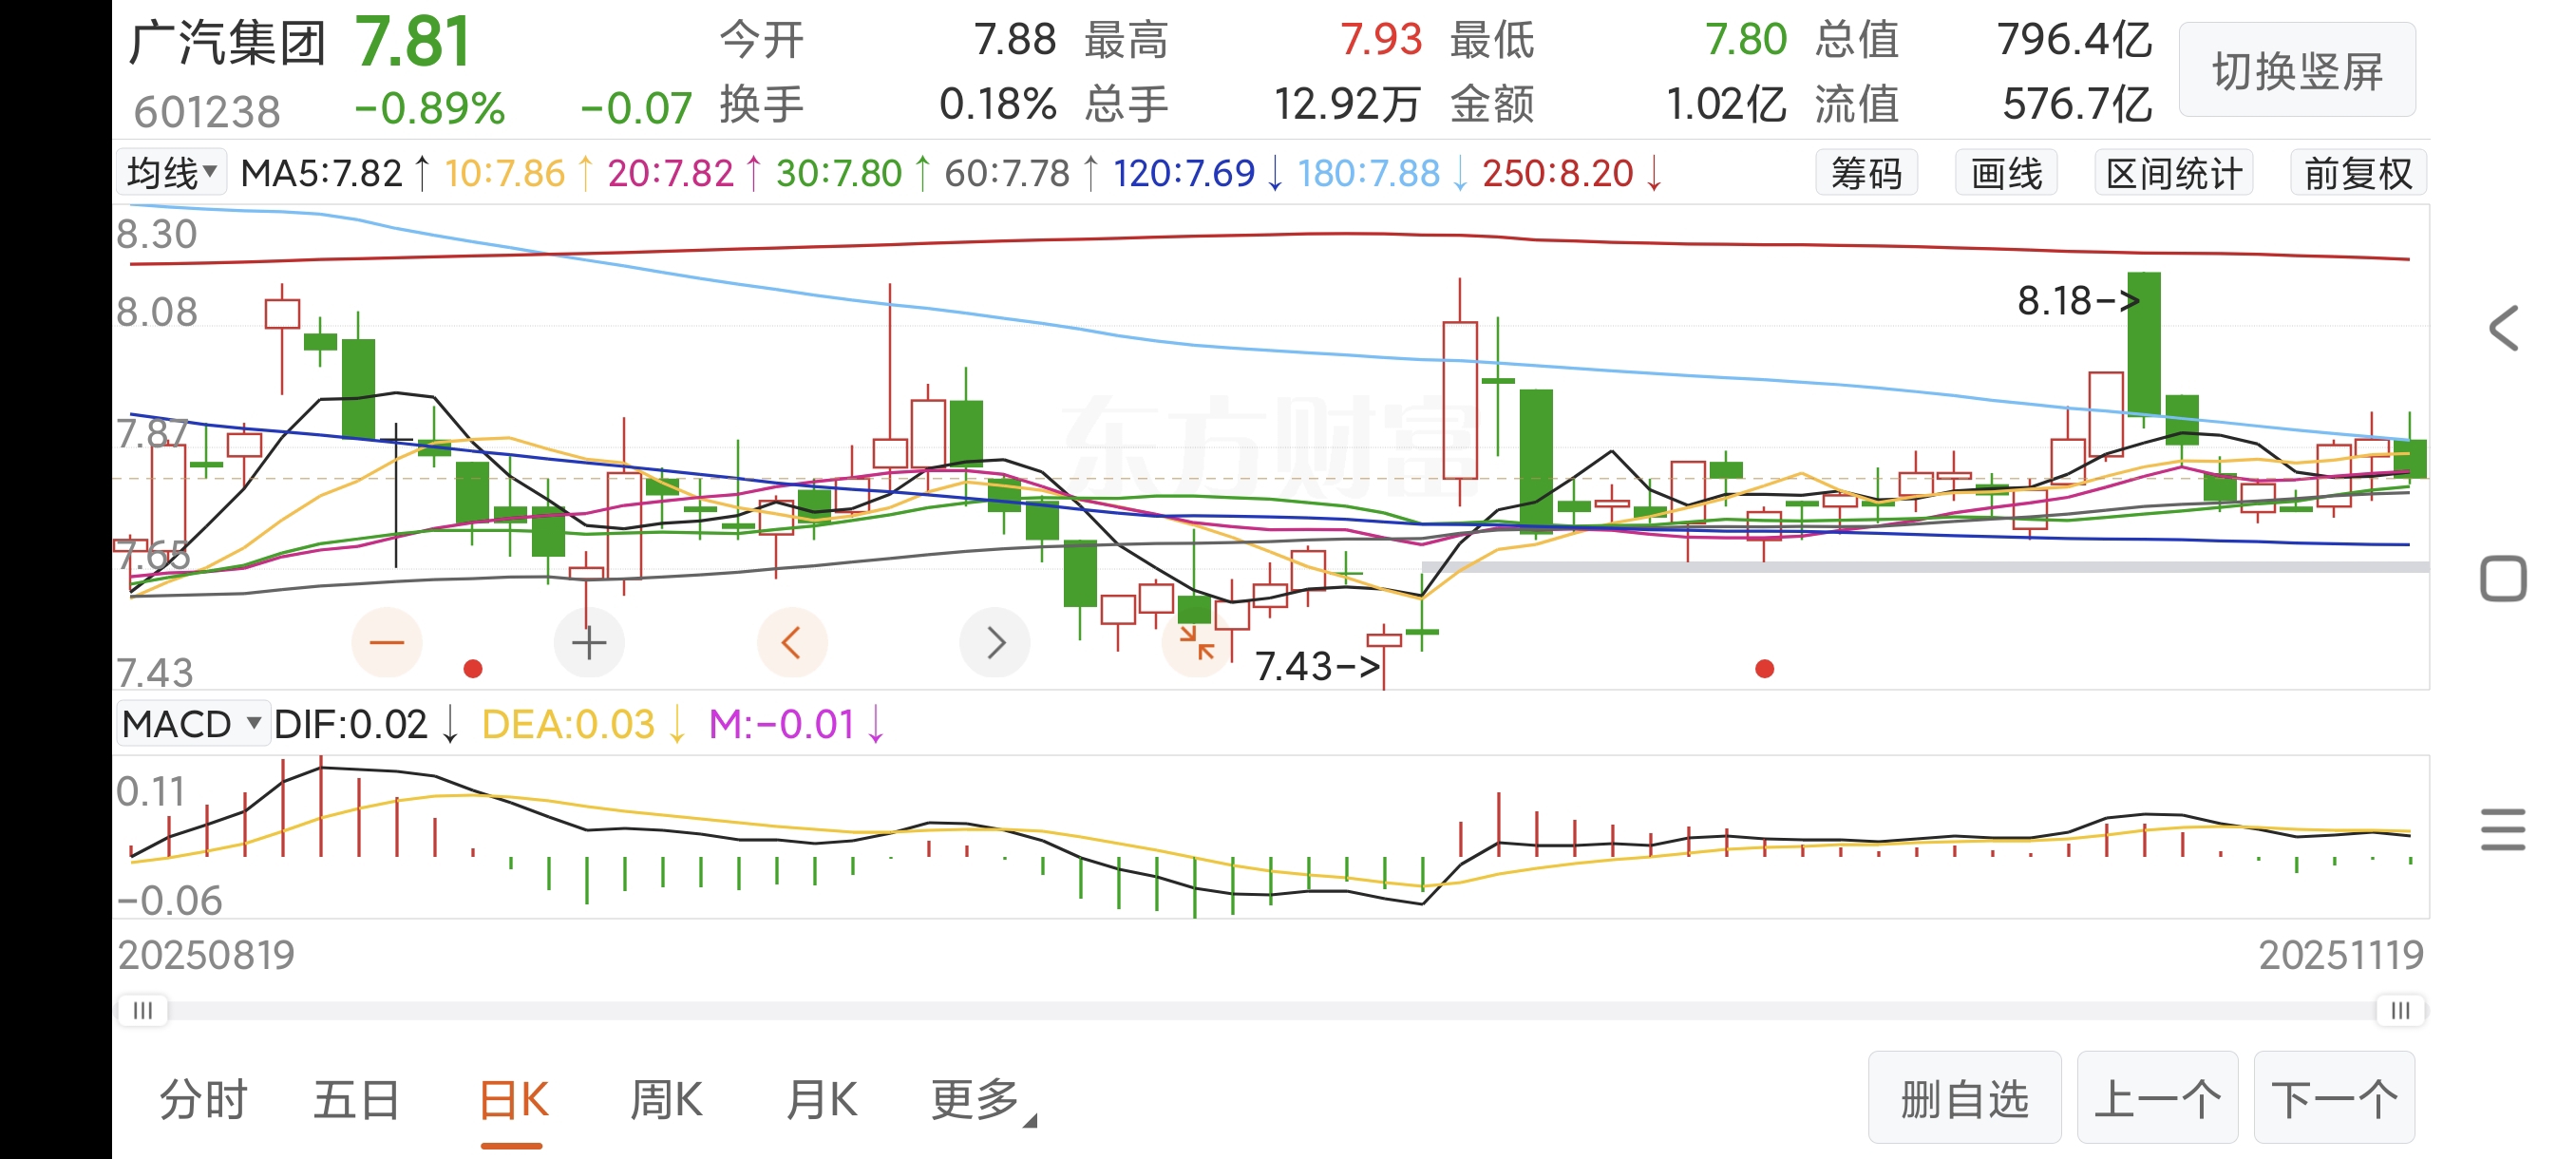Tap the collapse arrows icon on chart

pos(1196,643)
